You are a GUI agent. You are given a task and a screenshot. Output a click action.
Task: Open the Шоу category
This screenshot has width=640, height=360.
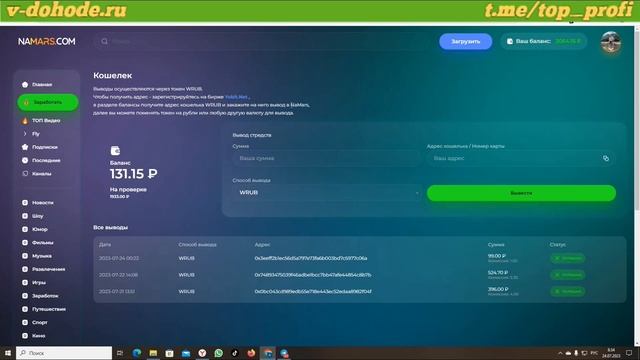(33, 216)
